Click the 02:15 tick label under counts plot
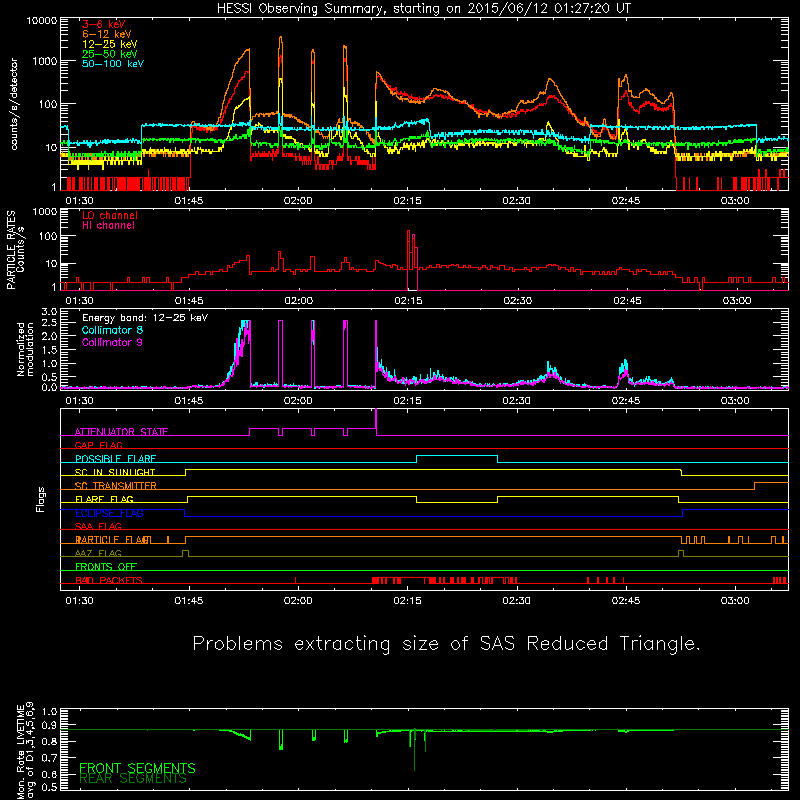The image size is (800, 800). pyautogui.click(x=407, y=201)
